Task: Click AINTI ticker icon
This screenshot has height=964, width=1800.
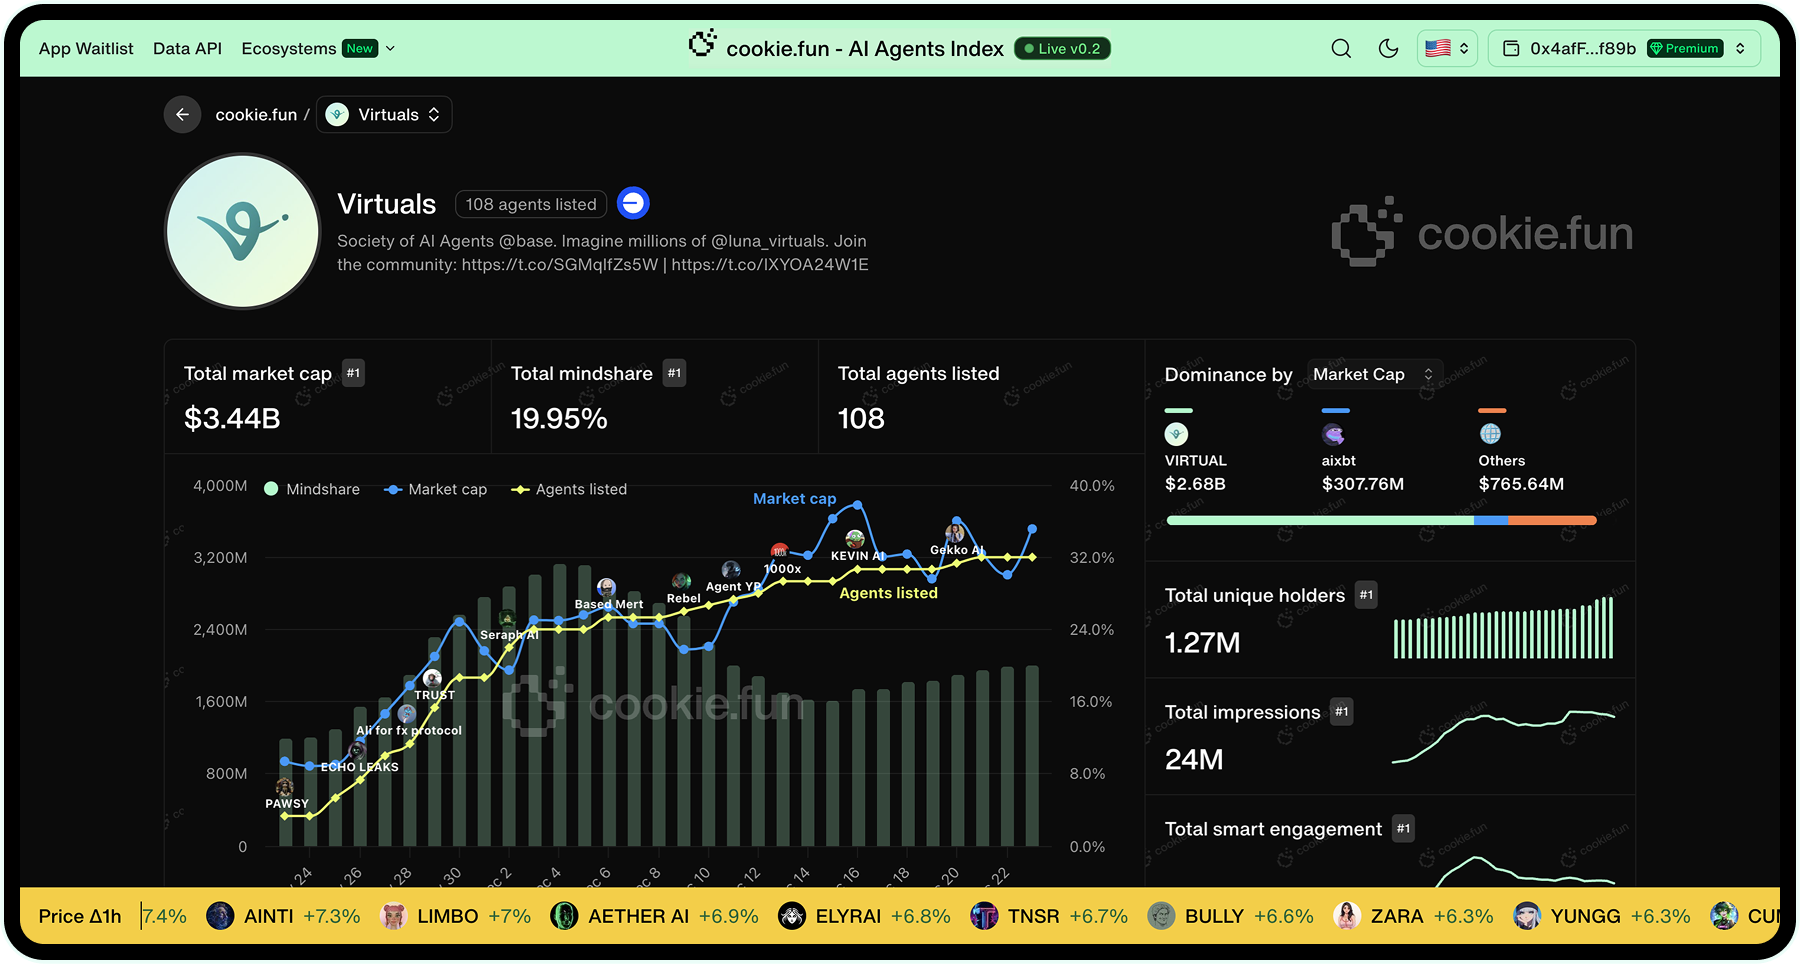Action: pos(220,916)
